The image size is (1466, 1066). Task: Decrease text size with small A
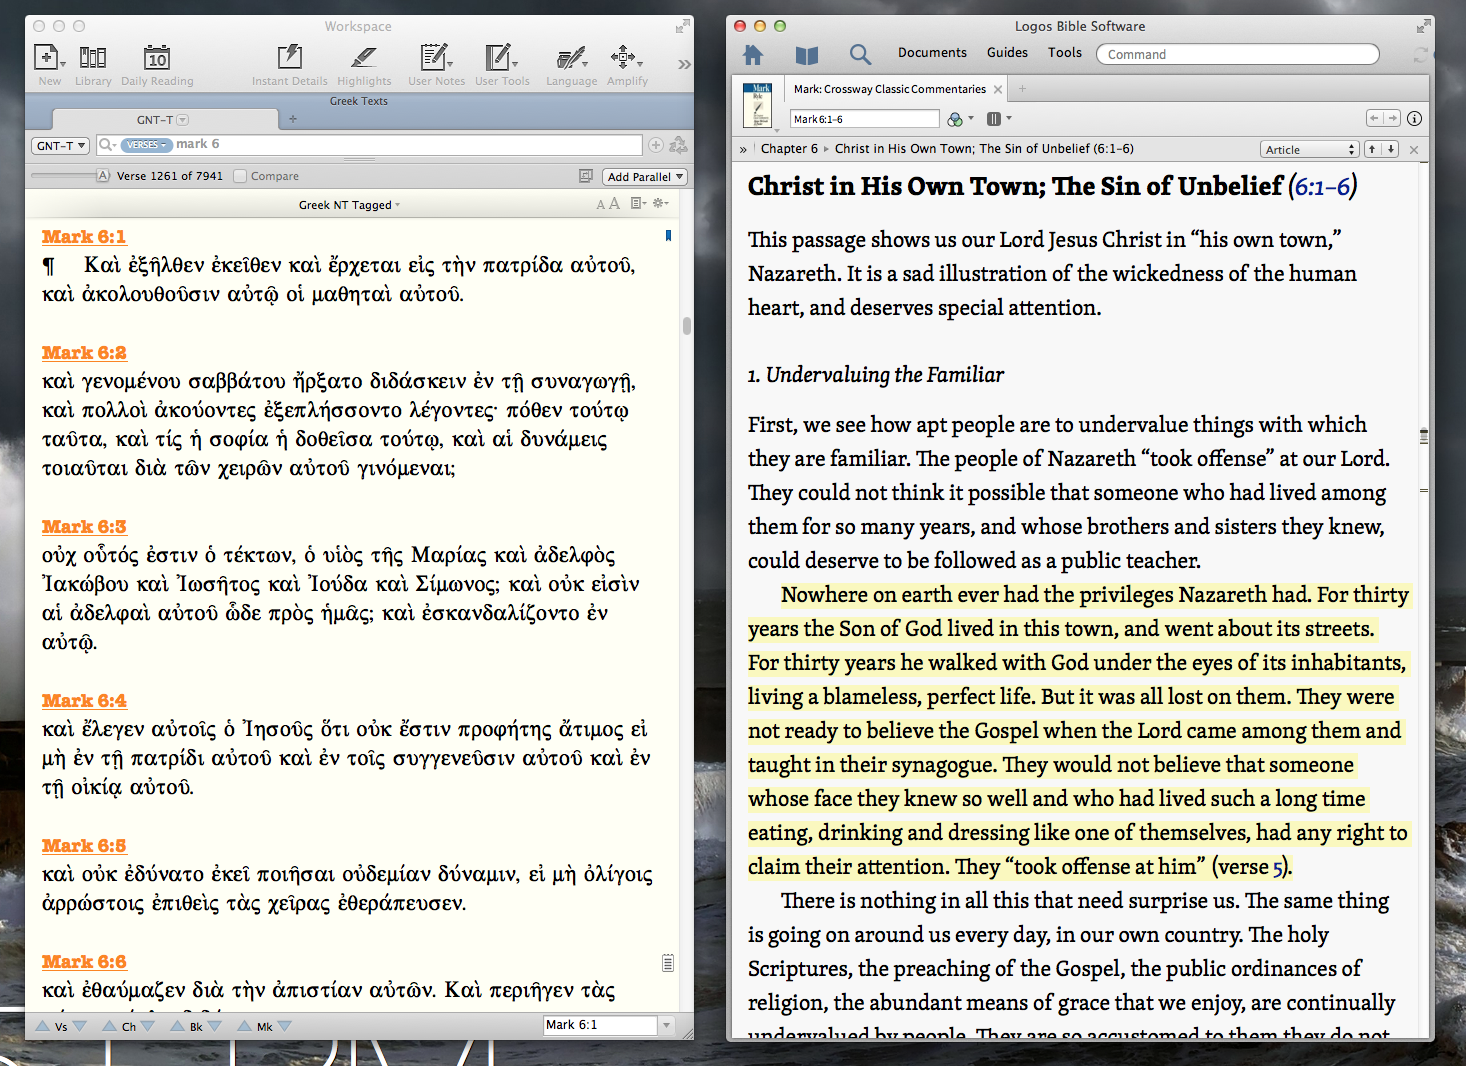[601, 205]
